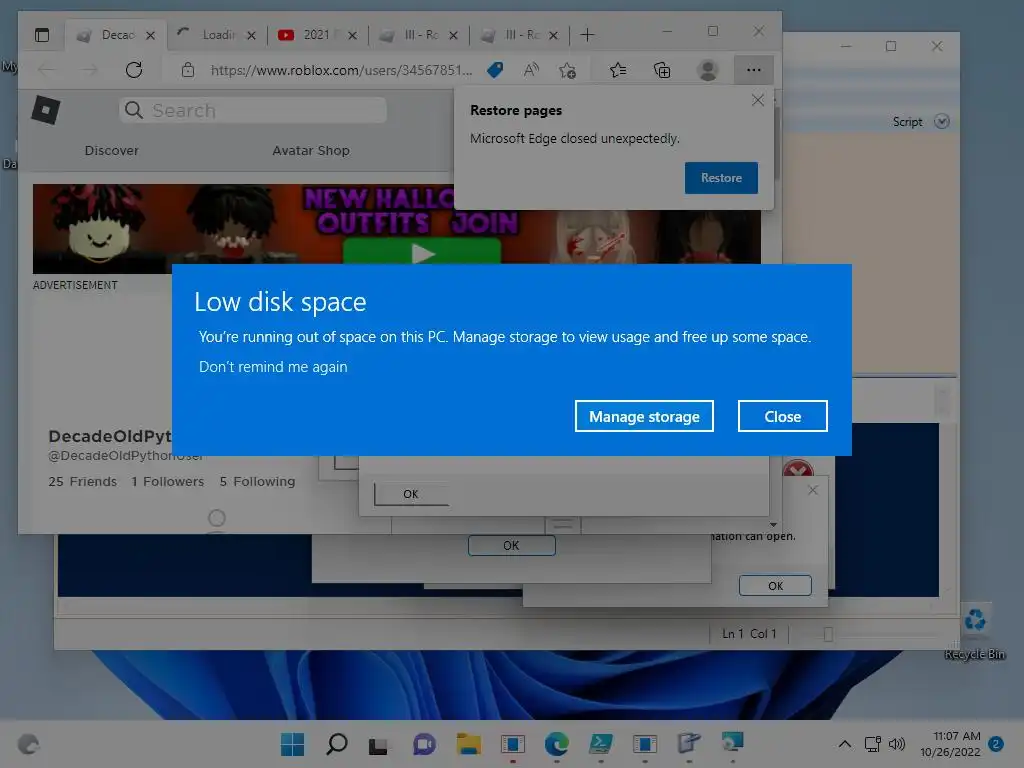Click the Read aloud icon

click(531, 70)
